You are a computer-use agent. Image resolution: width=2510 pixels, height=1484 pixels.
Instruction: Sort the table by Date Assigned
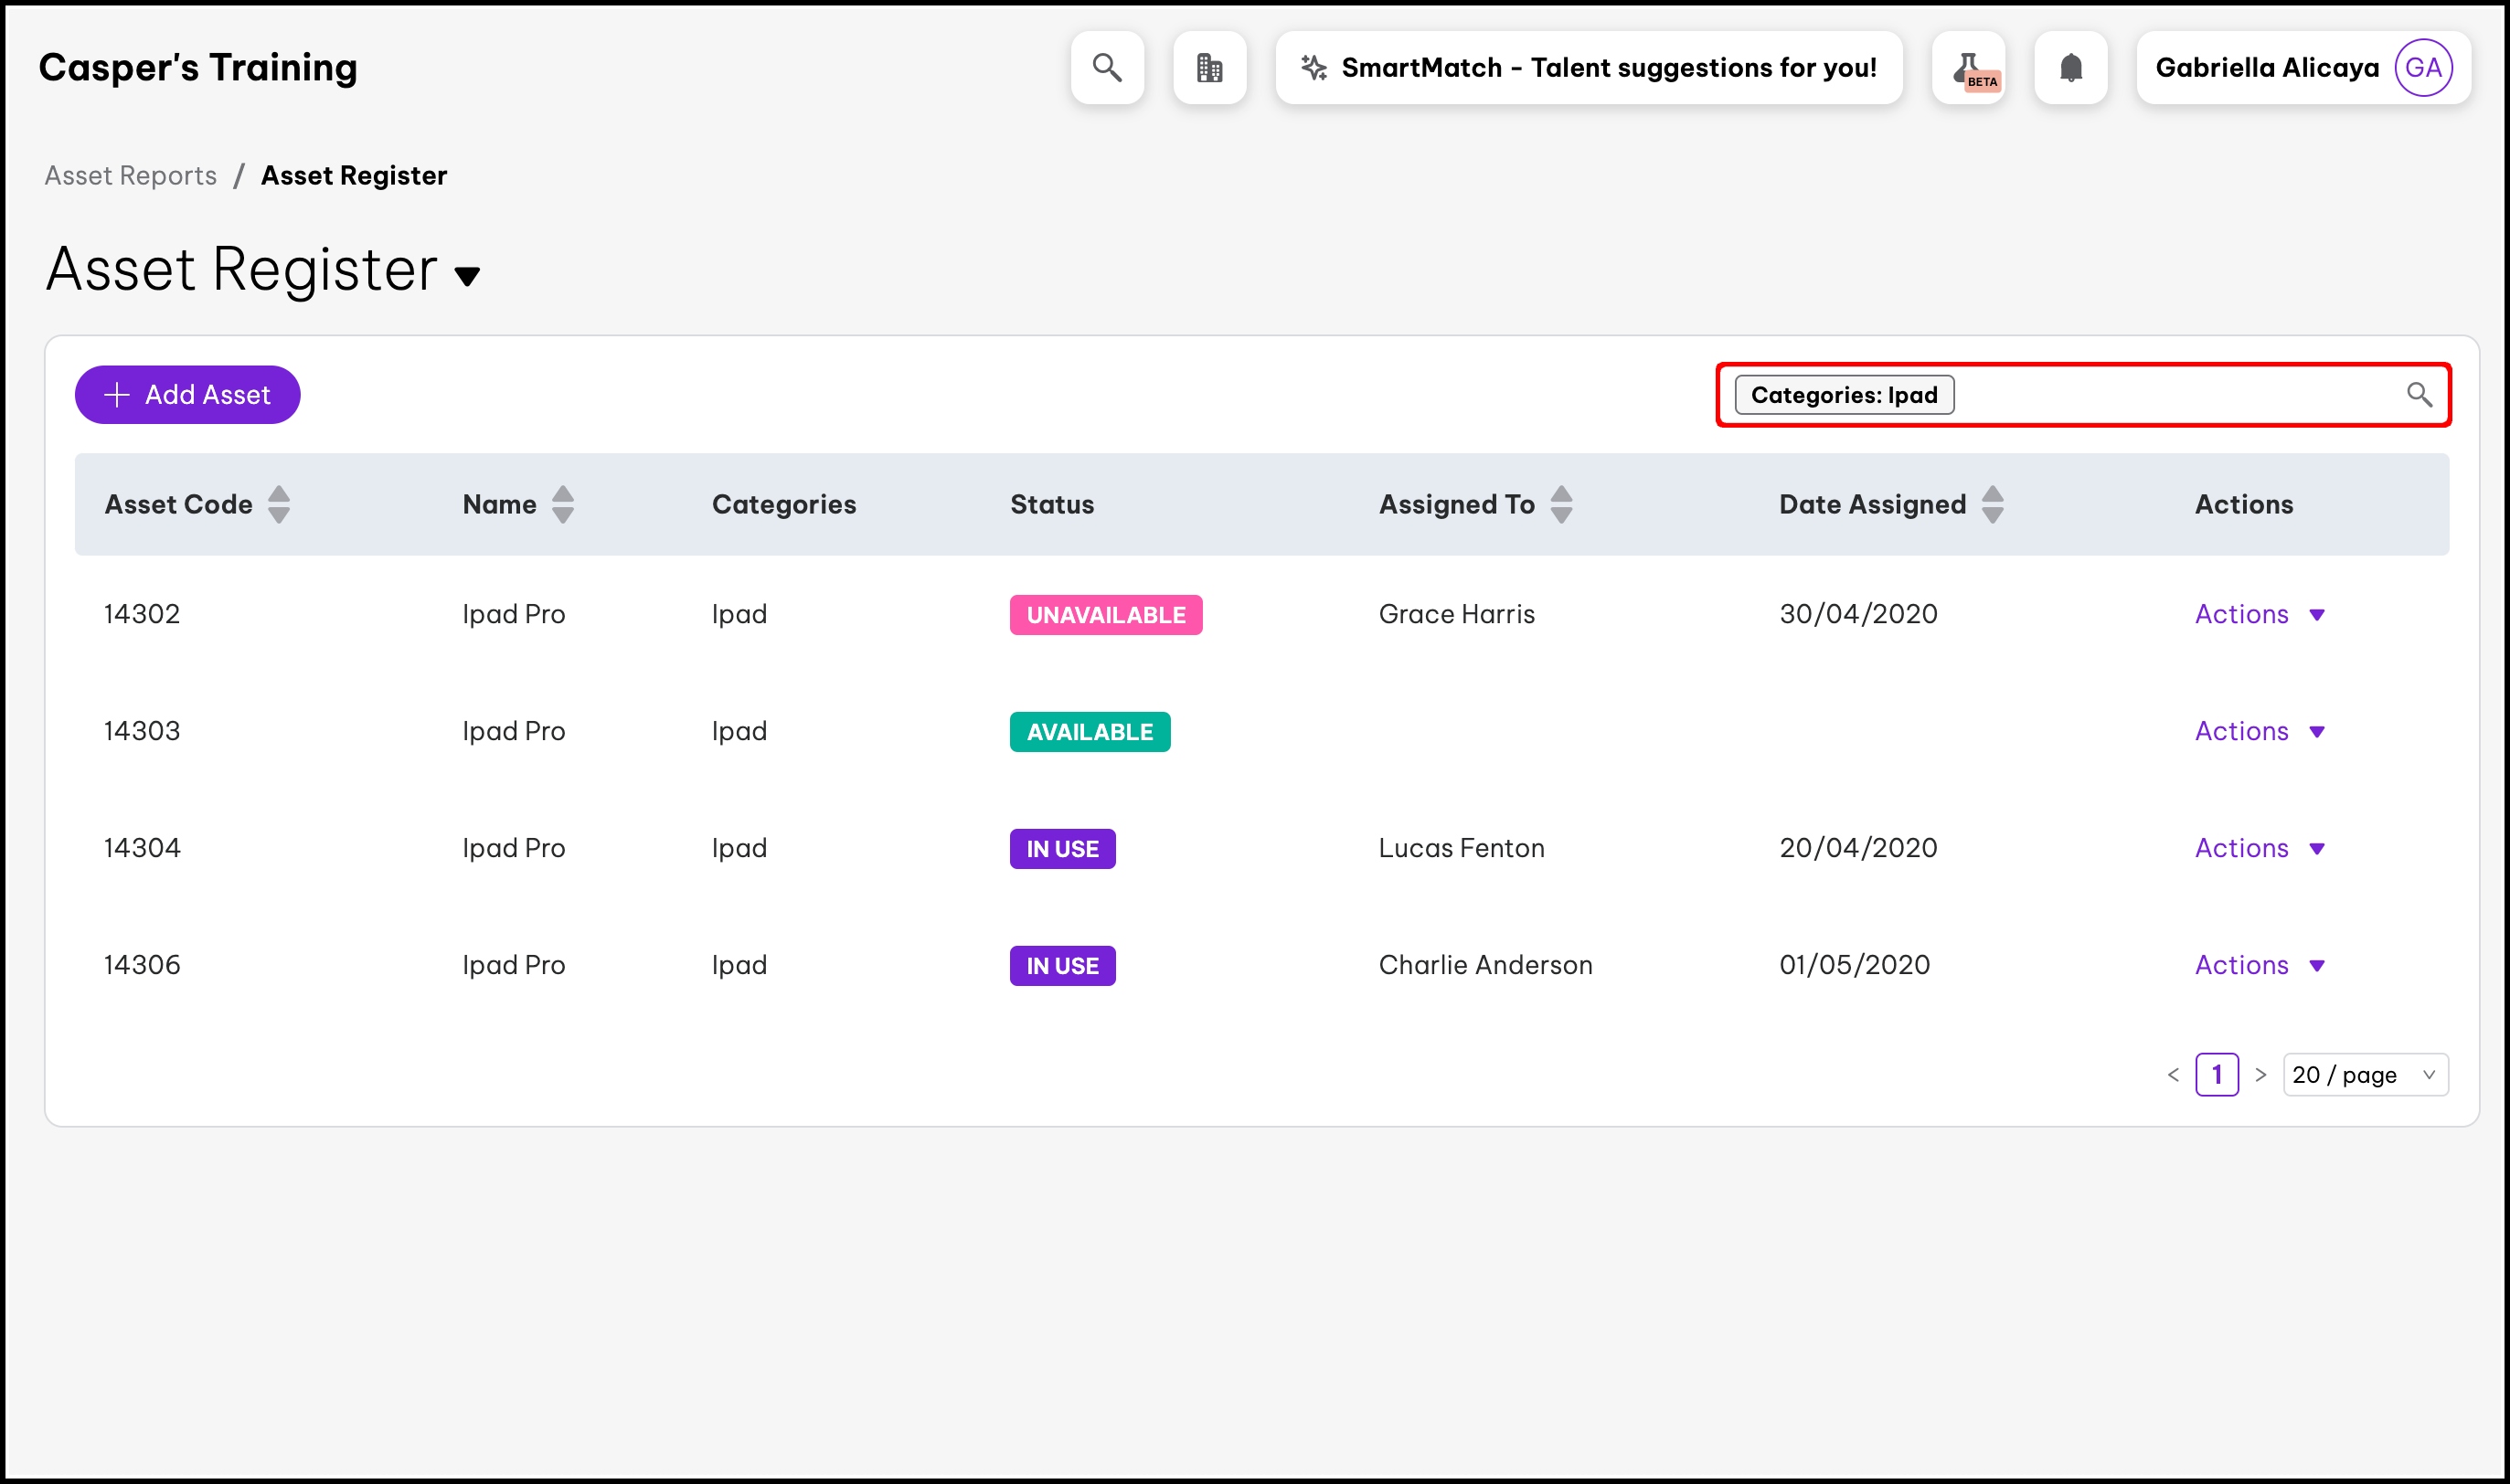point(1992,504)
